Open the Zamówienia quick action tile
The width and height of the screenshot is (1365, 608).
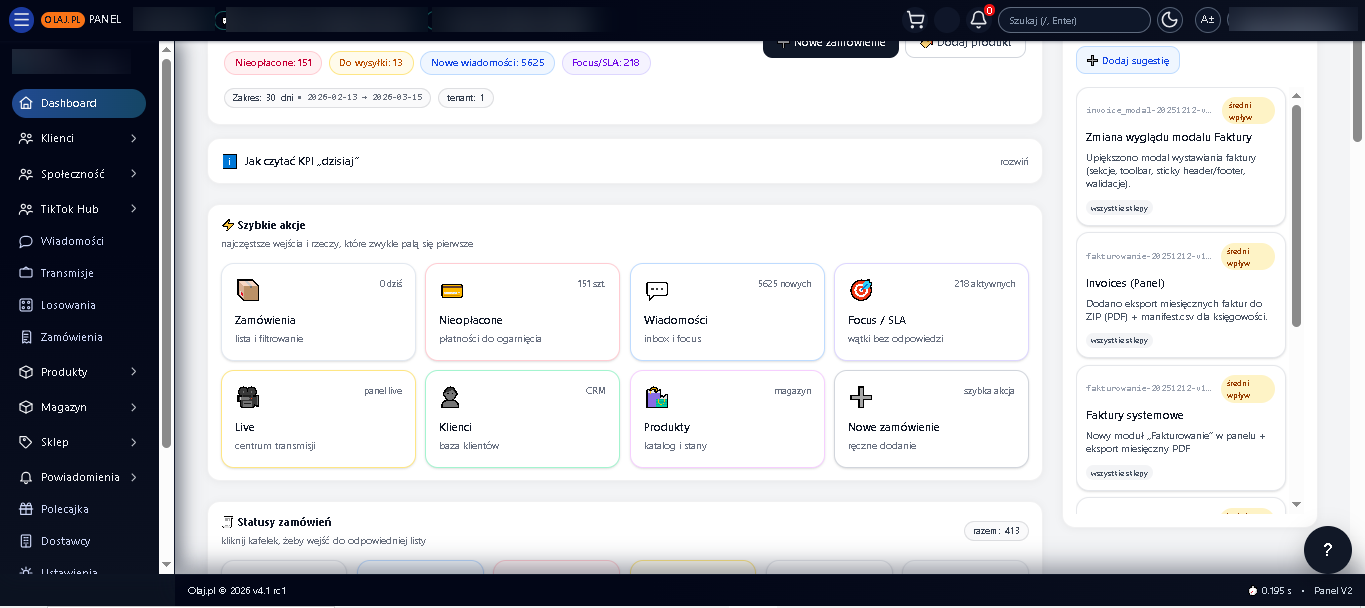click(x=318, y=312)
